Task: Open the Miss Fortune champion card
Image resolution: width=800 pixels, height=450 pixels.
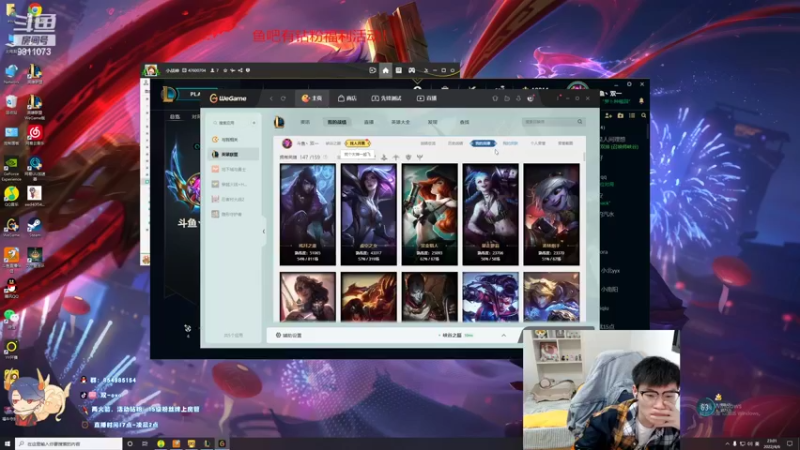Action: point(430,214)
